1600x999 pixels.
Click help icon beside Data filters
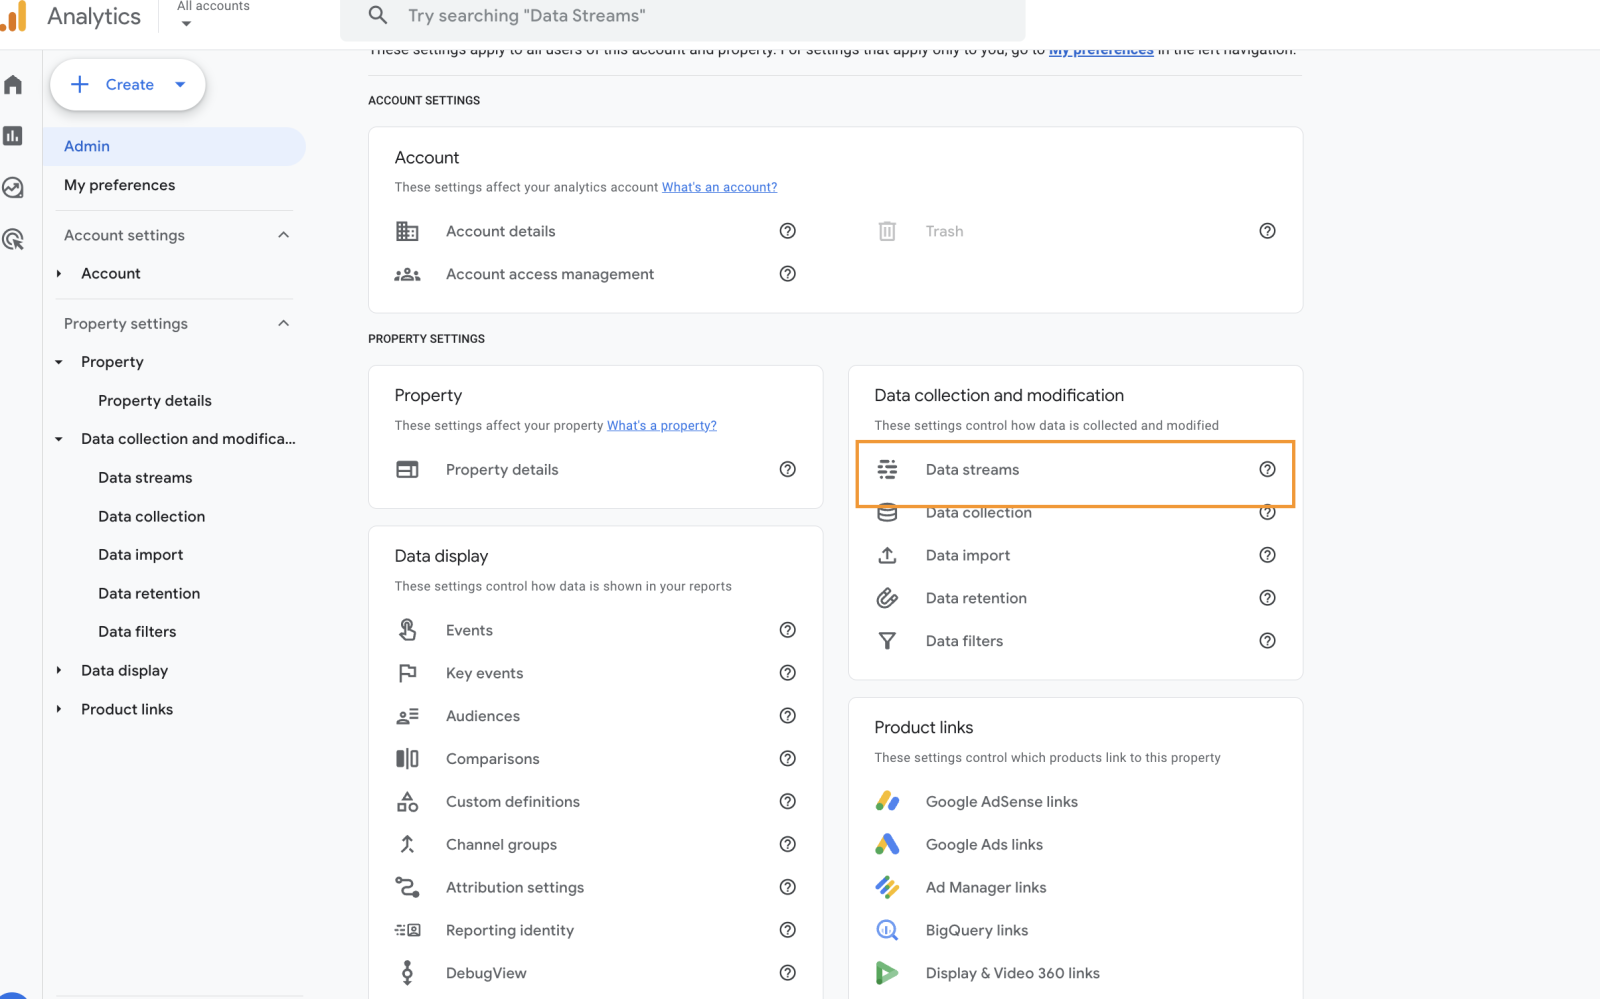1267,641
